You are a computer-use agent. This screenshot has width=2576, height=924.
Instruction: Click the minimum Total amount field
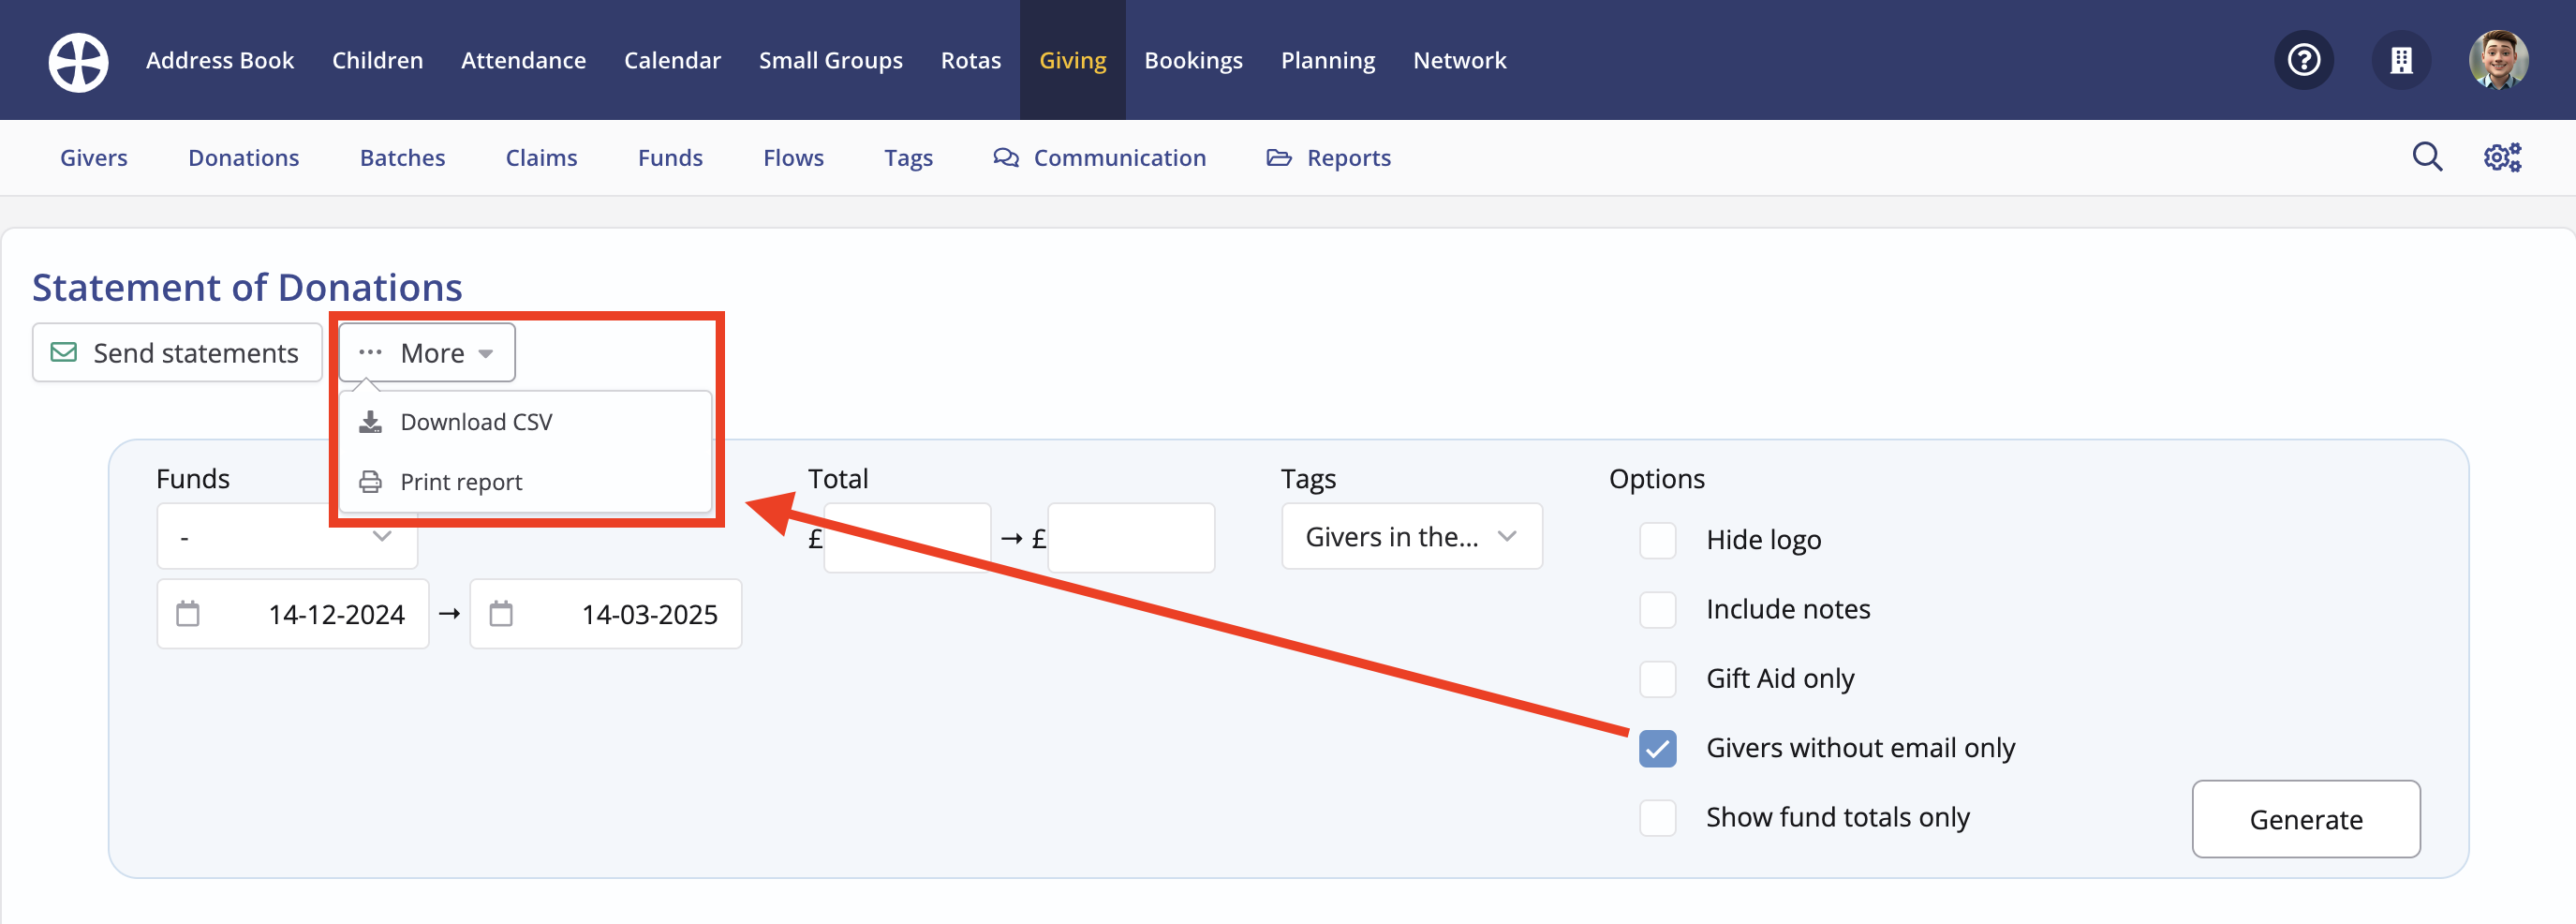click(x=907, y=538)
